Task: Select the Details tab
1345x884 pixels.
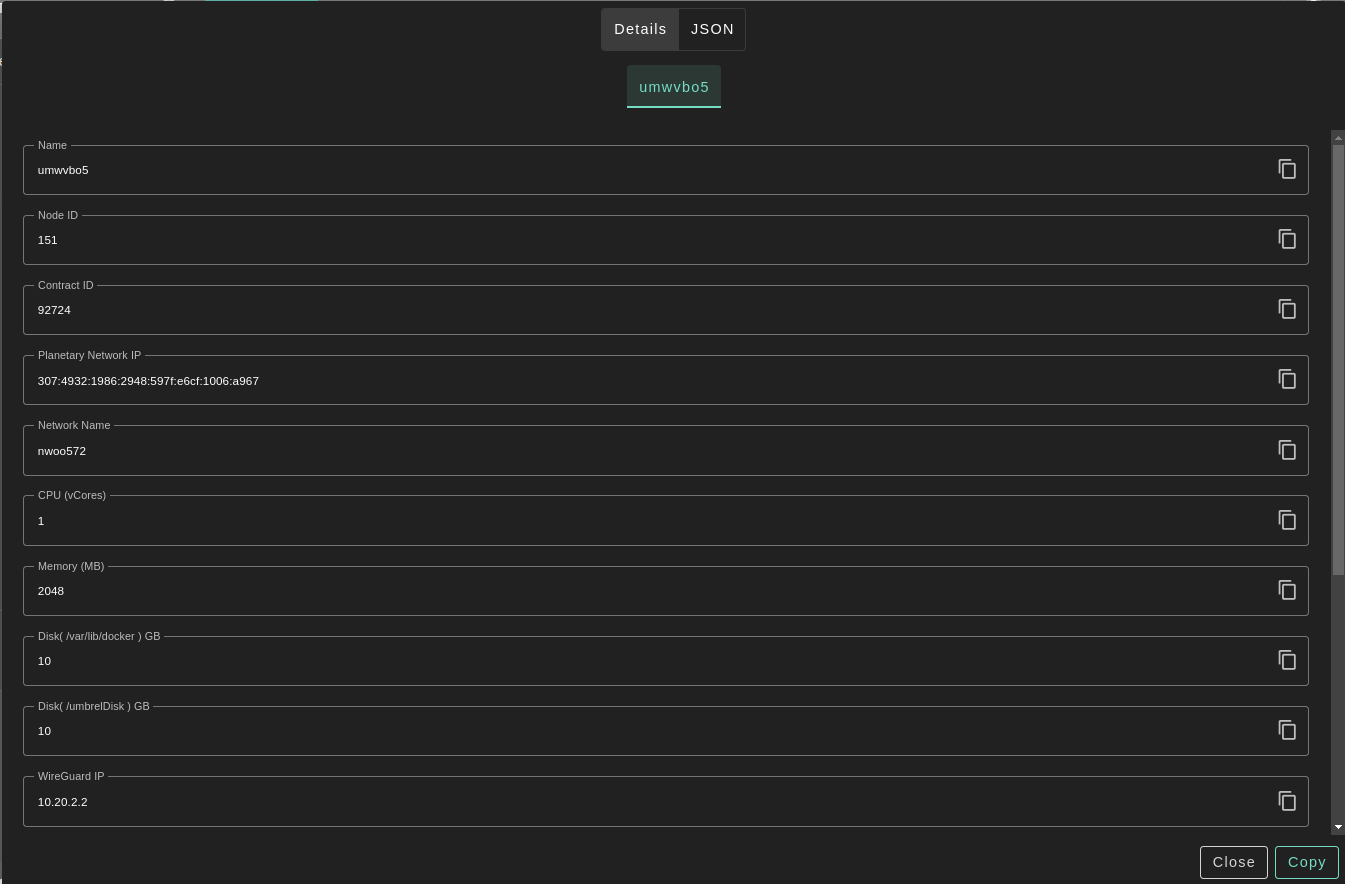Action: 640,29
